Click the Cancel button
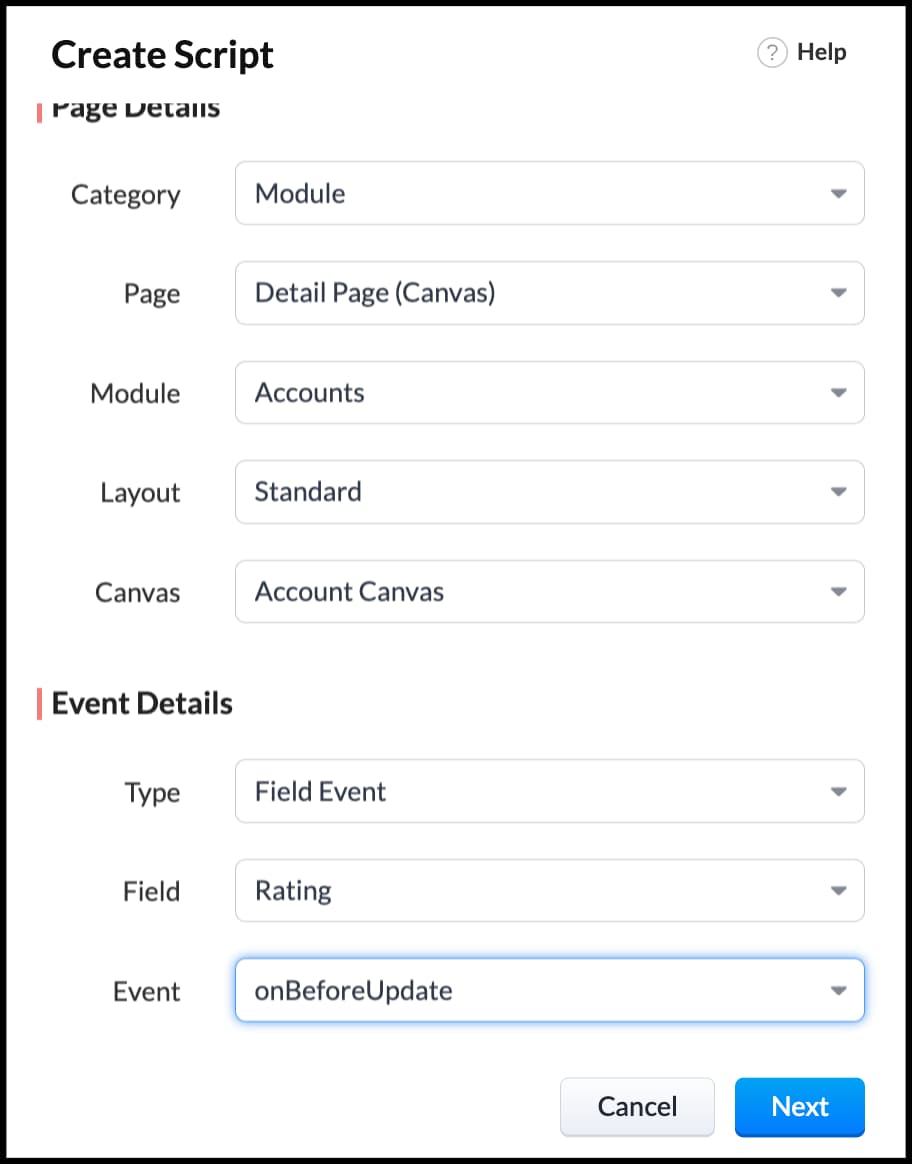 [x=637, y=1107]
